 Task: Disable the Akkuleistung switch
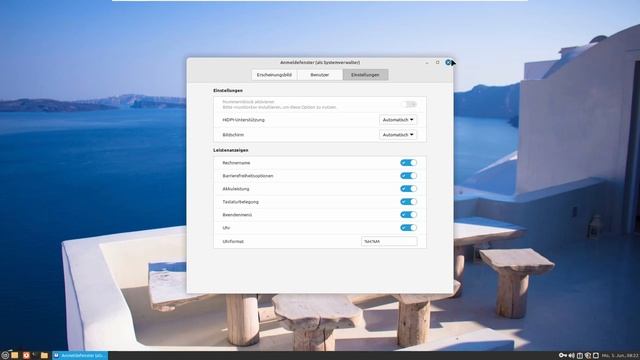point(409,189)
